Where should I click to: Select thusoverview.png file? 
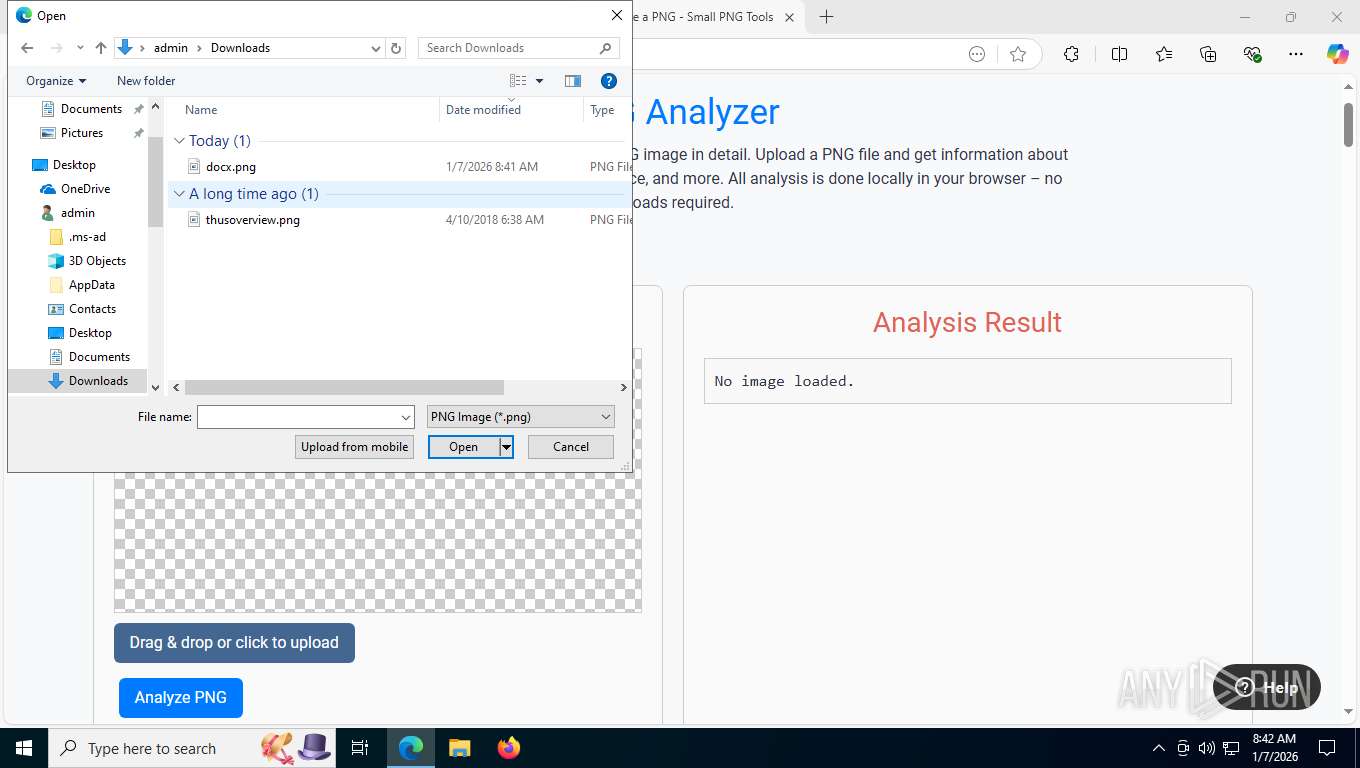(252, 220)
